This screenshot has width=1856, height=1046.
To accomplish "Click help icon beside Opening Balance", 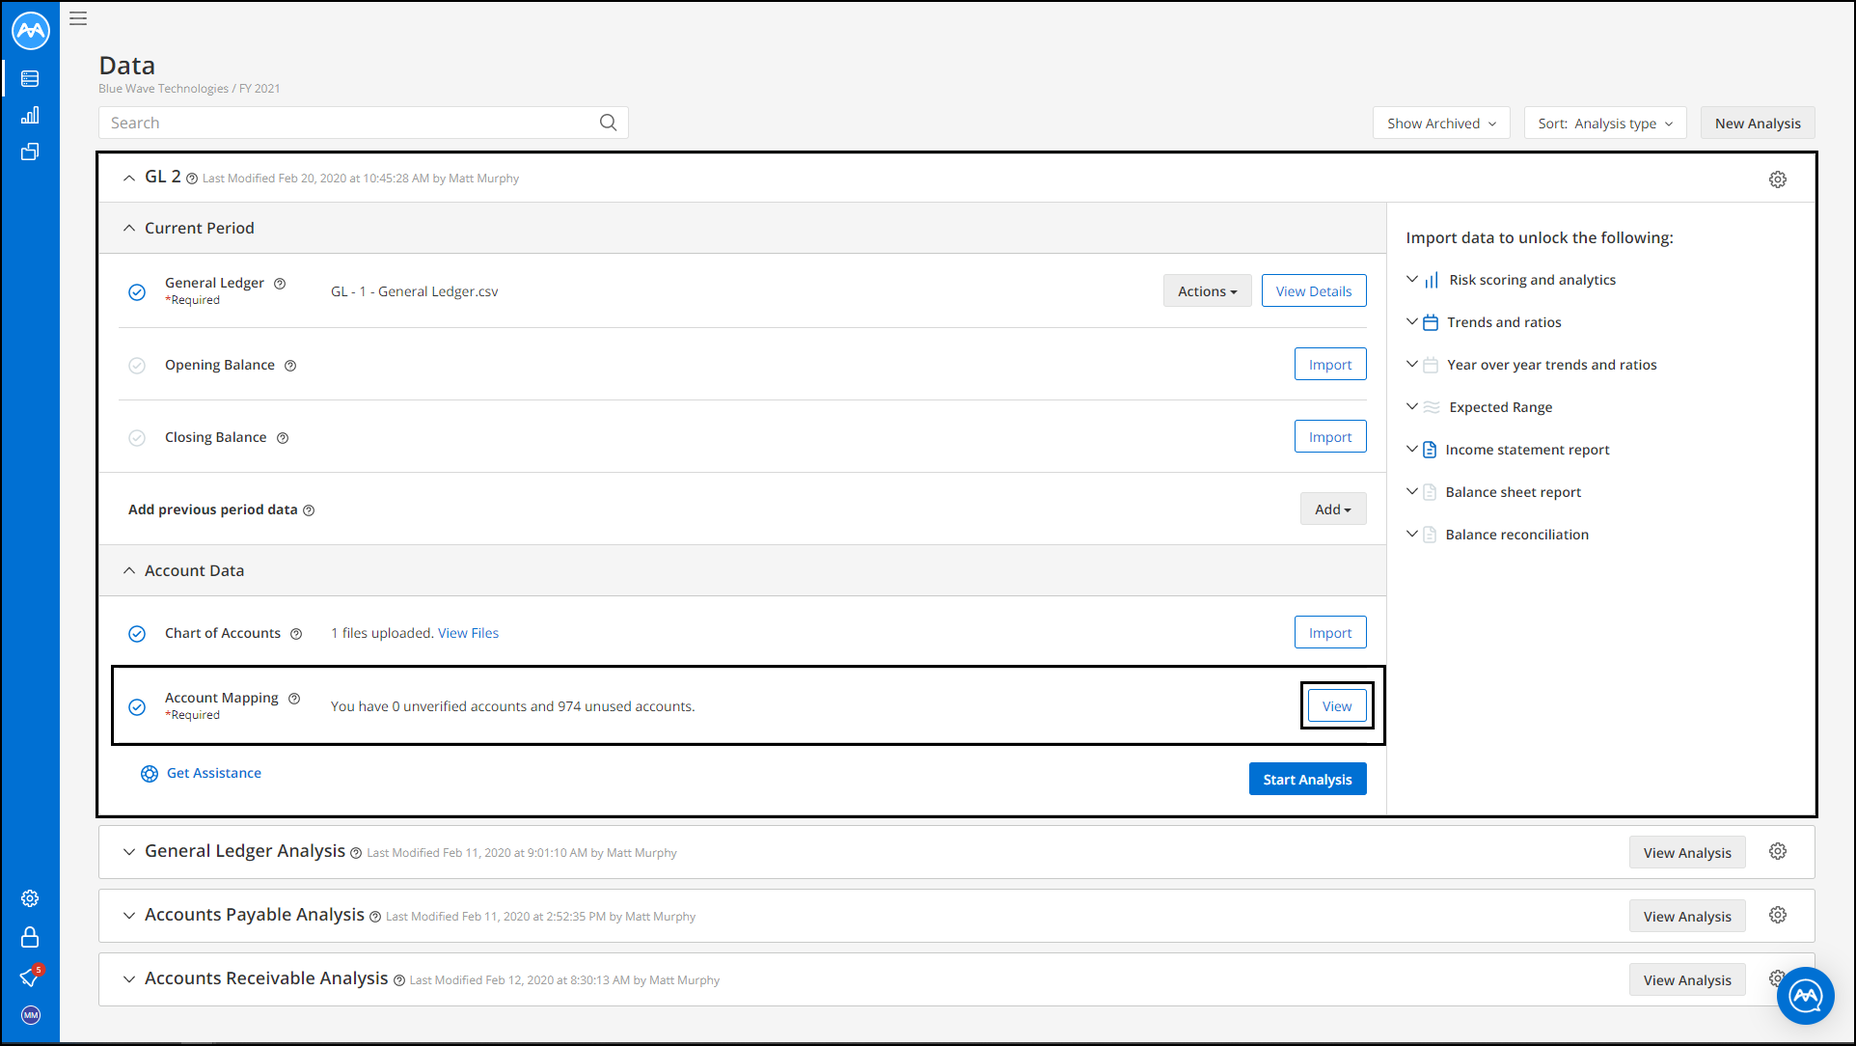I will click(290, 366).
